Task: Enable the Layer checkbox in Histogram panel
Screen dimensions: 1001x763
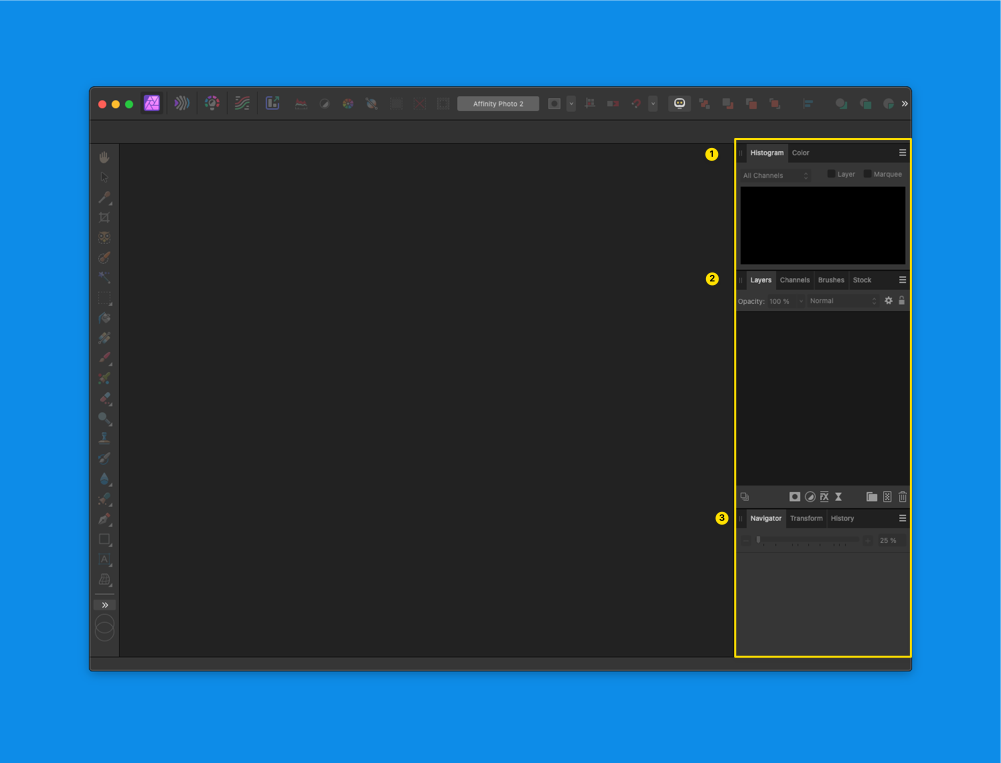Action: point(831,173)
